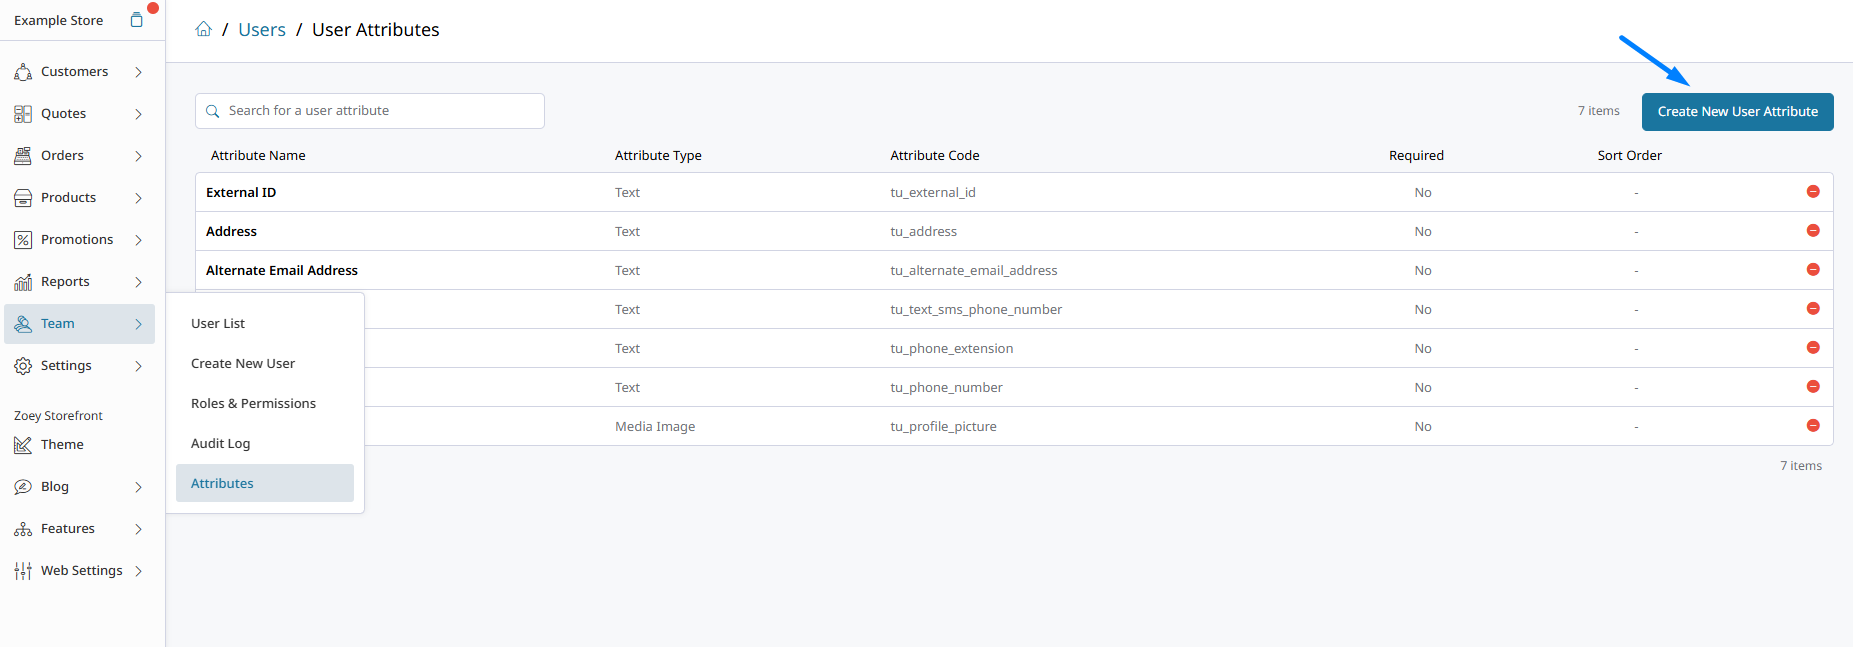Delete the External ID attribute
1853x647 pixels.
point(1813,191)
